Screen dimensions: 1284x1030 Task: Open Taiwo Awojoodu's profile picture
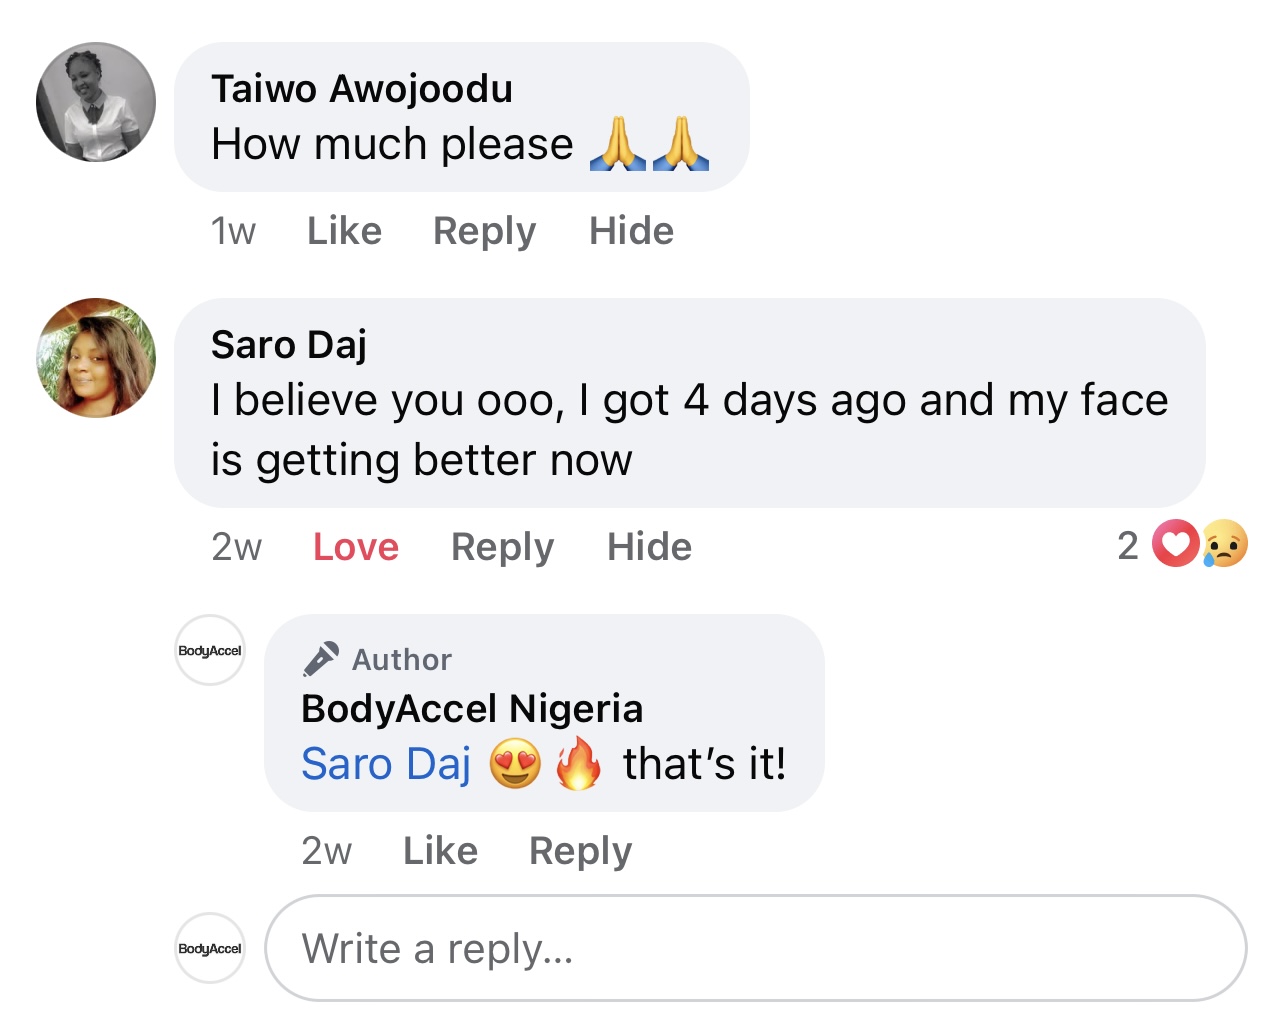tap(96, 102)
